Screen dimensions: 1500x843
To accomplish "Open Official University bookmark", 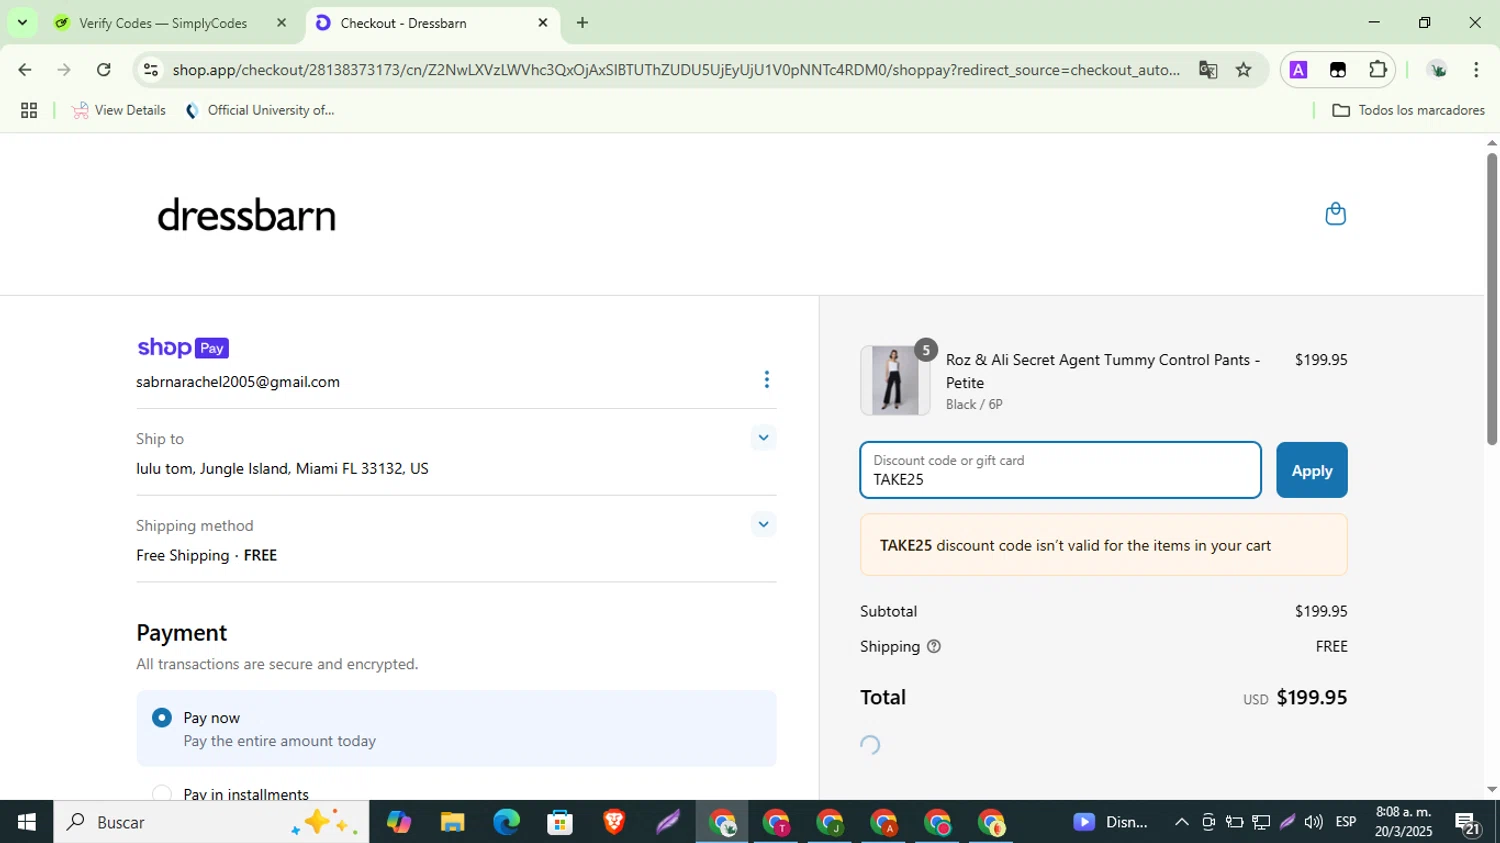I will [260, 111].
